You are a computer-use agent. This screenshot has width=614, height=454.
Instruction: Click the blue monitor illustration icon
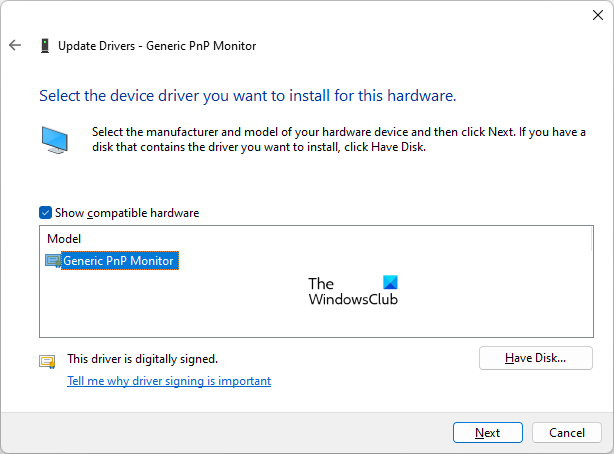pyautogui.click(x=55, y=140)
